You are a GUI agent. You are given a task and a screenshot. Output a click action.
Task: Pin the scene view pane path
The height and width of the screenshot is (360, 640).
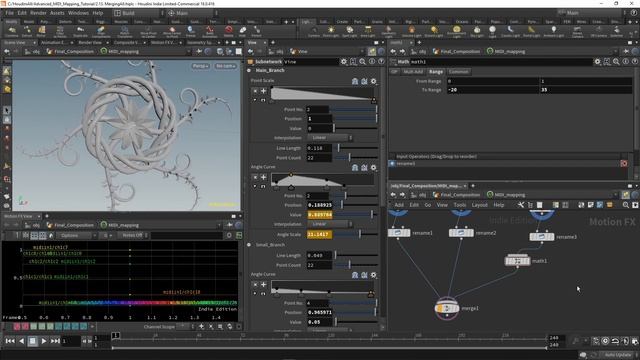pyautogui.click(x=199, y=51)
